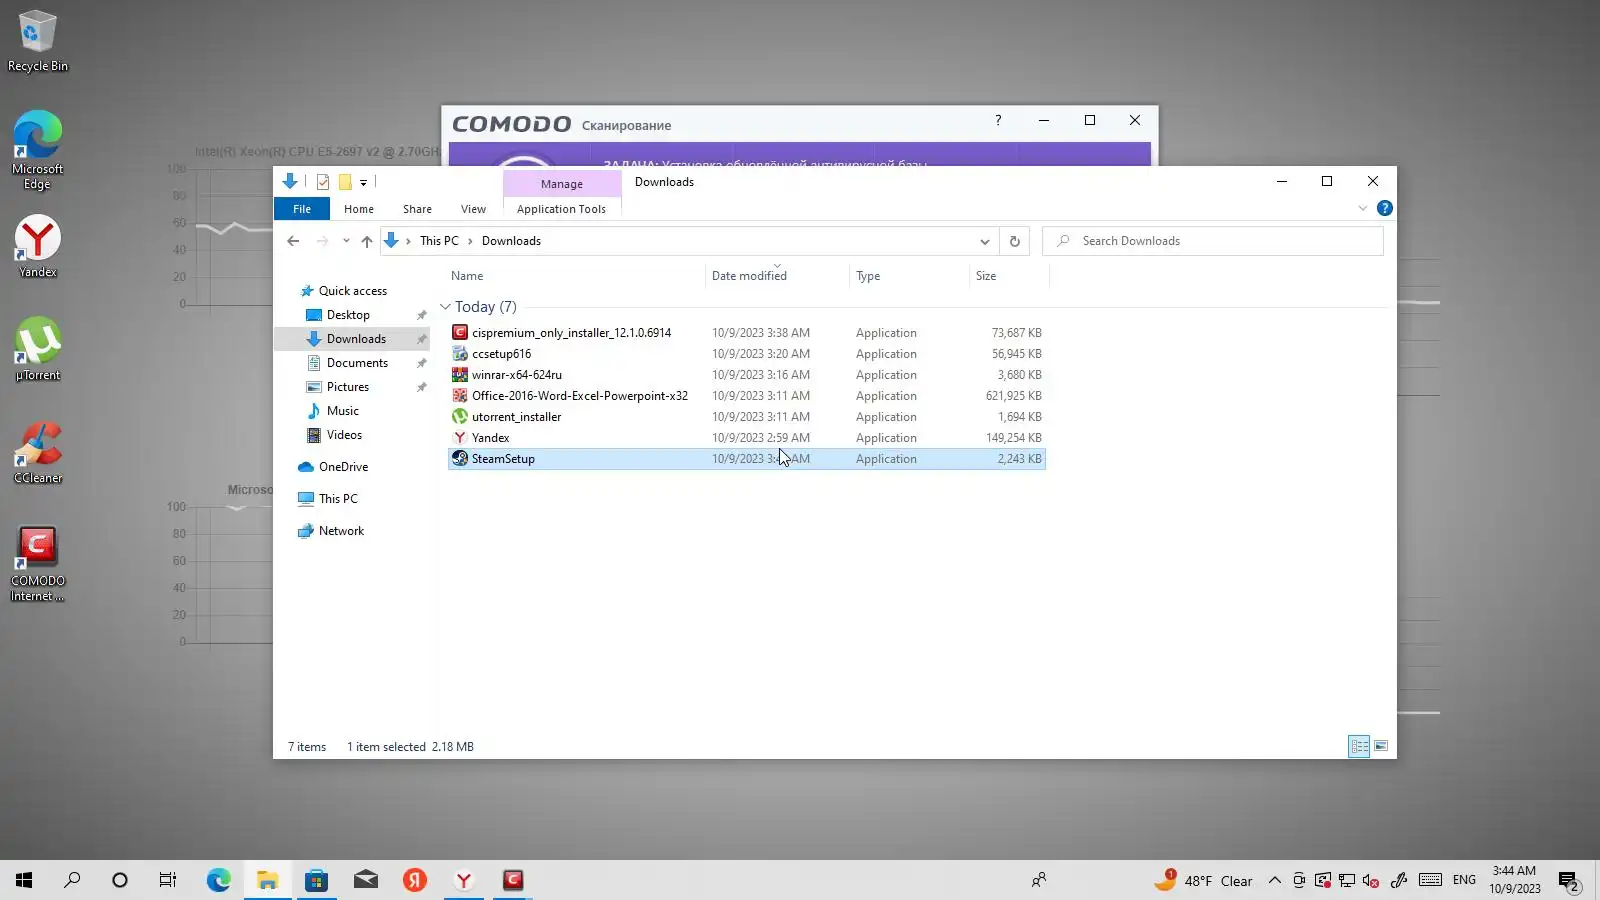Viewport: 1600px width, 900px height.
Task: Click the help button in COMODO window
Action: tap(998, 120)
